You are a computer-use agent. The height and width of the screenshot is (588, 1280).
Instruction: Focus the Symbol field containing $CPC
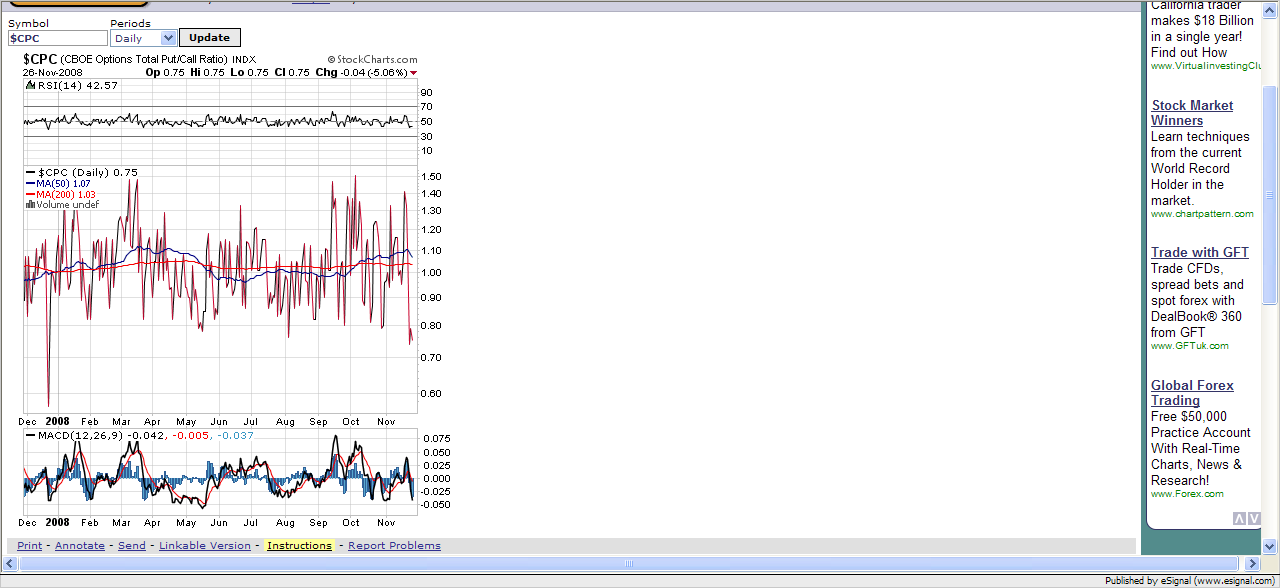[x=57, y=38]
